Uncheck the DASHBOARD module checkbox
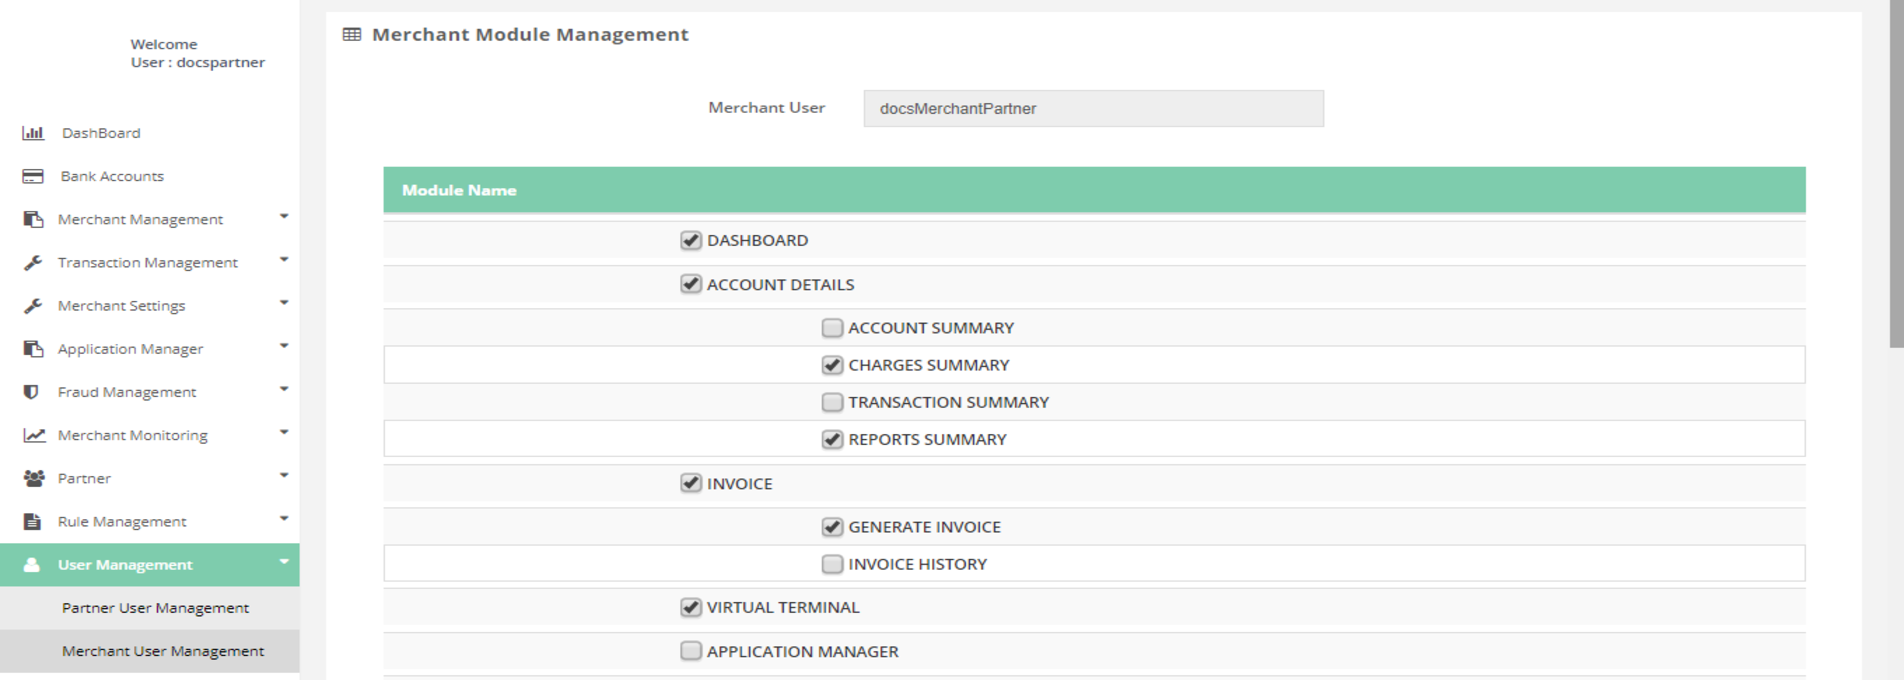The width and height of the screenshot is (1904, 680). click(x=691, y=240)
